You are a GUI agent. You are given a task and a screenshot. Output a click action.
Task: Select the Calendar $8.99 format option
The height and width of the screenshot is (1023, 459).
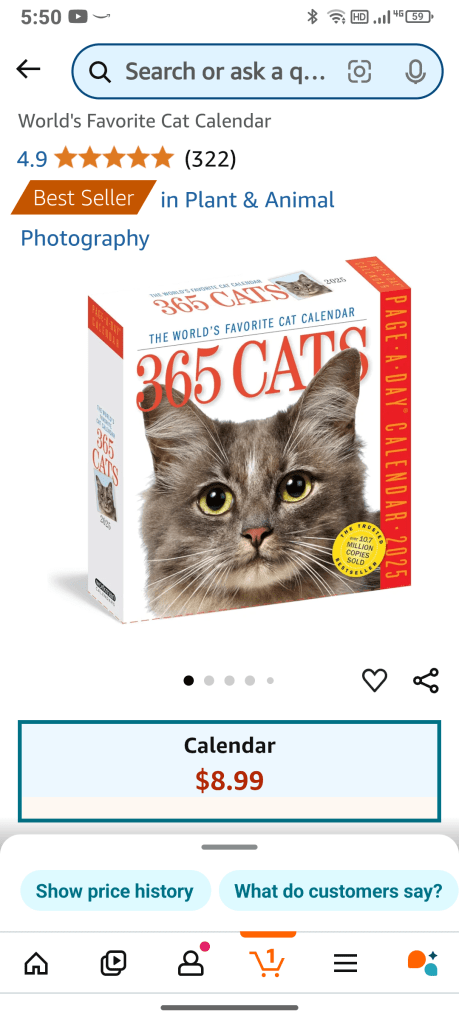tap(230, 771)
